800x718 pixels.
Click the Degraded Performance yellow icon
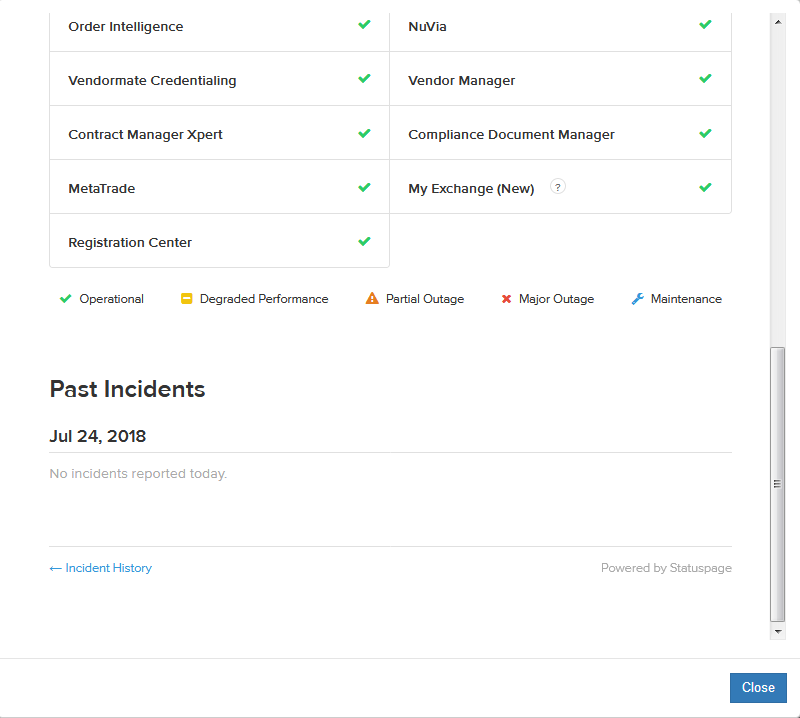pos(186,299)
